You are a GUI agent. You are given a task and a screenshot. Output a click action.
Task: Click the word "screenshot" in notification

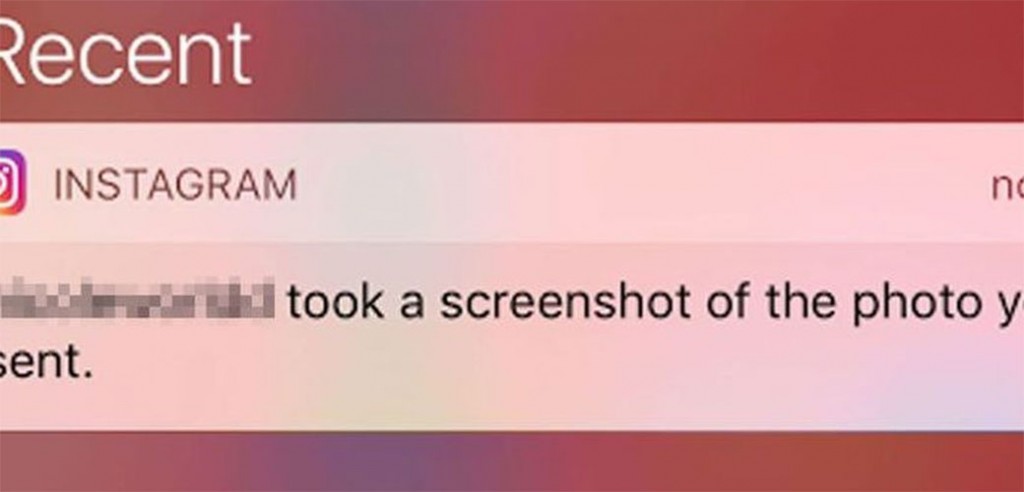point(565,301)
